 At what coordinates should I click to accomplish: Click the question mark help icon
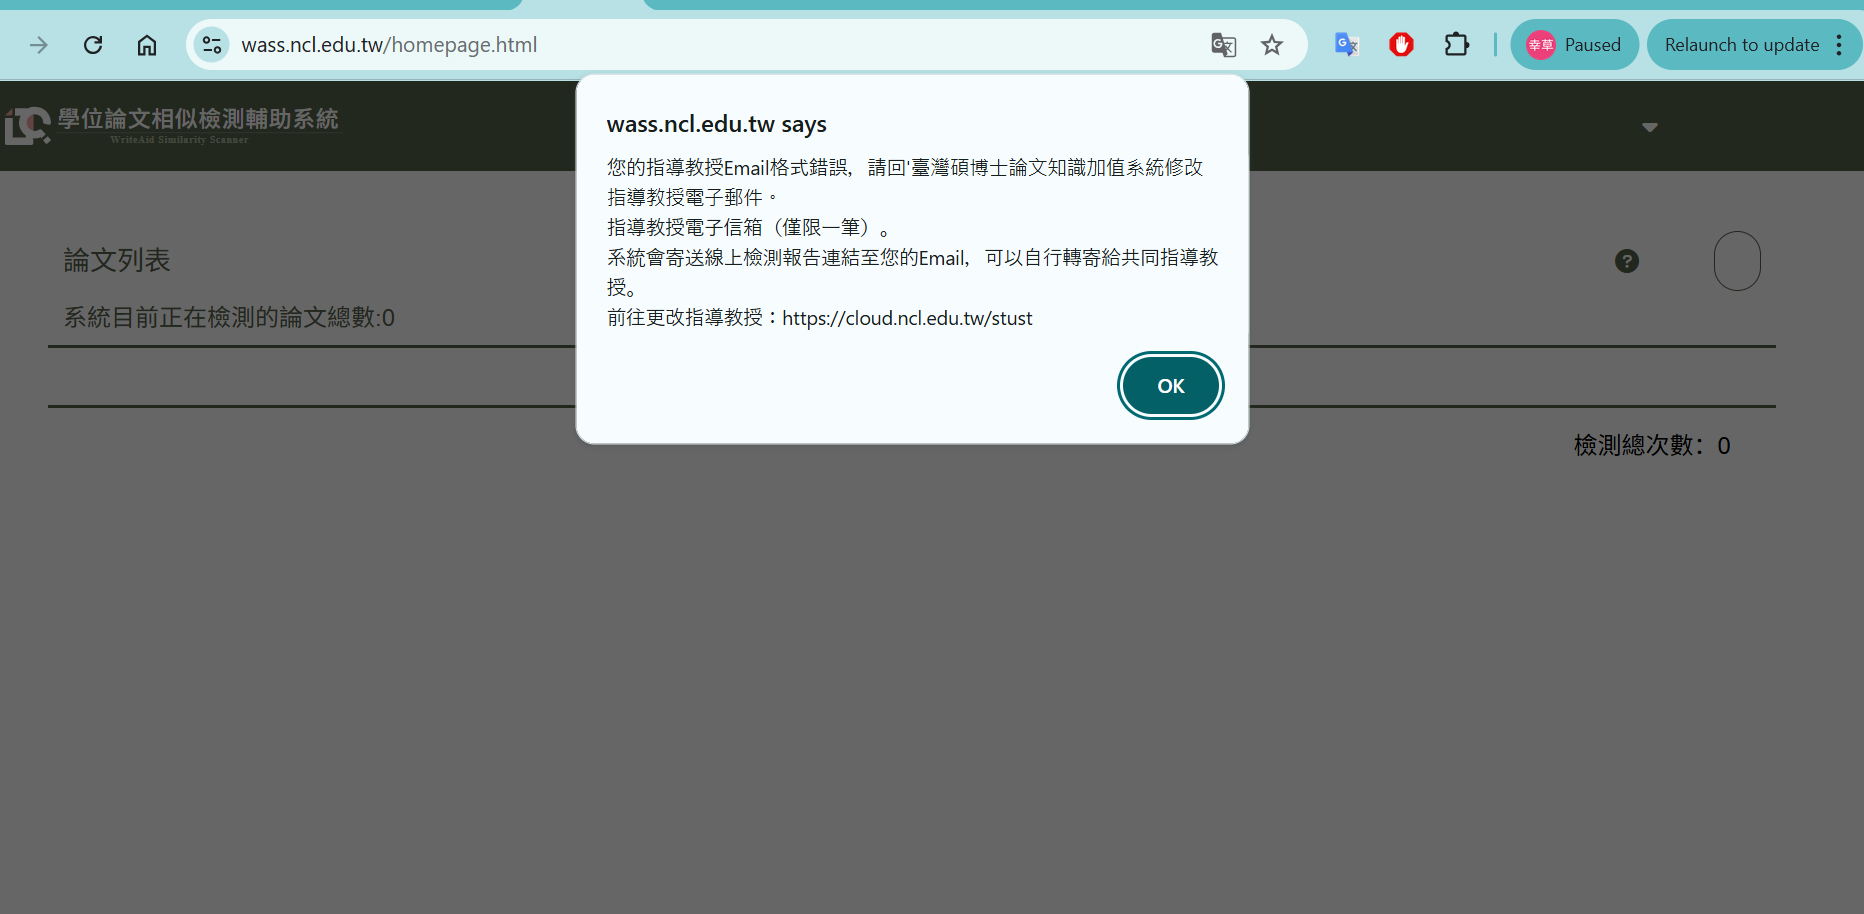1627,261
